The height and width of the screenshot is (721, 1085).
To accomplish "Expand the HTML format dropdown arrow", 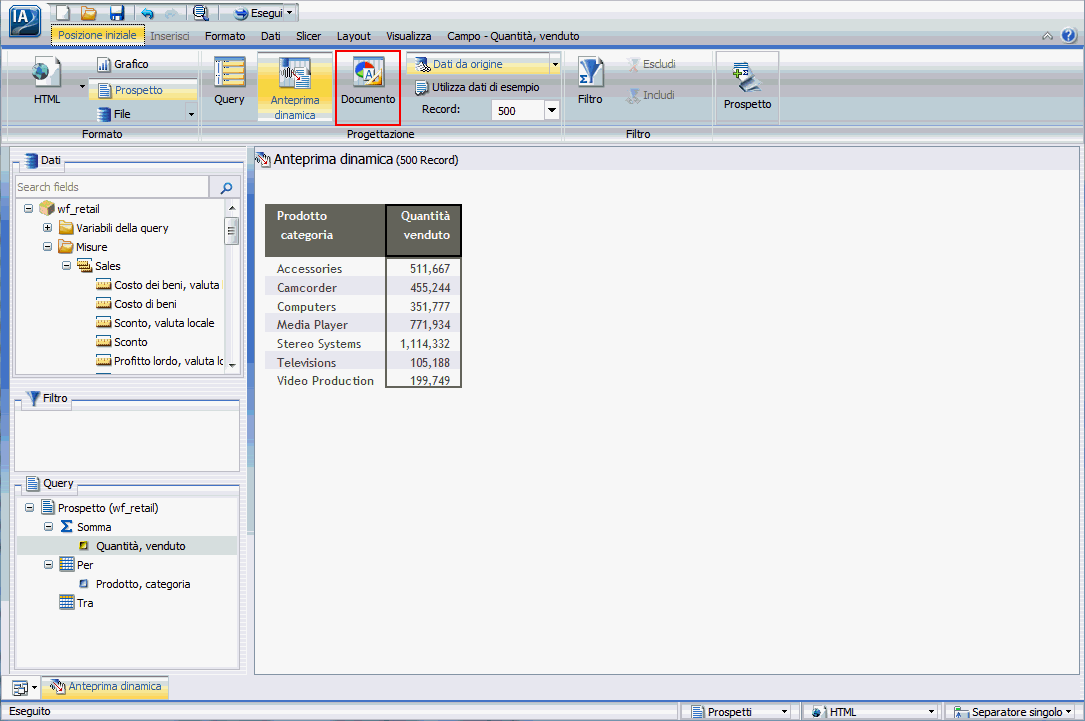I will tap(82, 86).
